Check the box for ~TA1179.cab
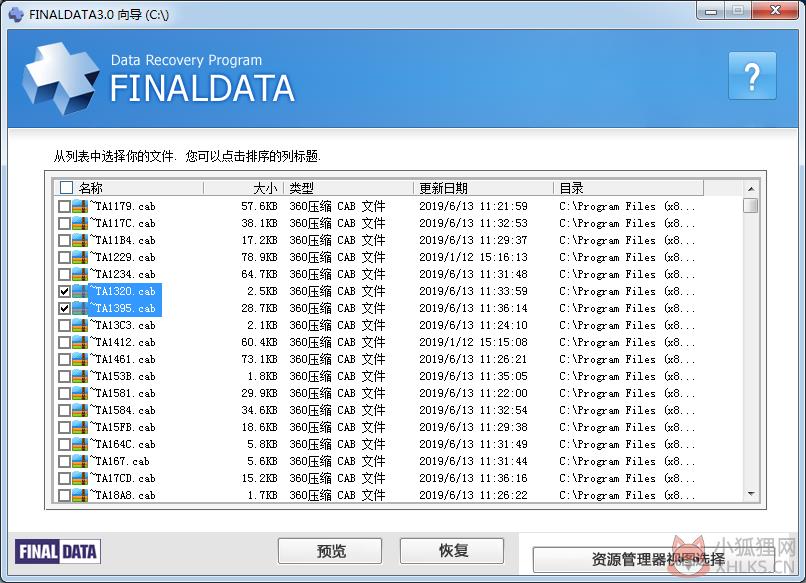 point(64,206)
